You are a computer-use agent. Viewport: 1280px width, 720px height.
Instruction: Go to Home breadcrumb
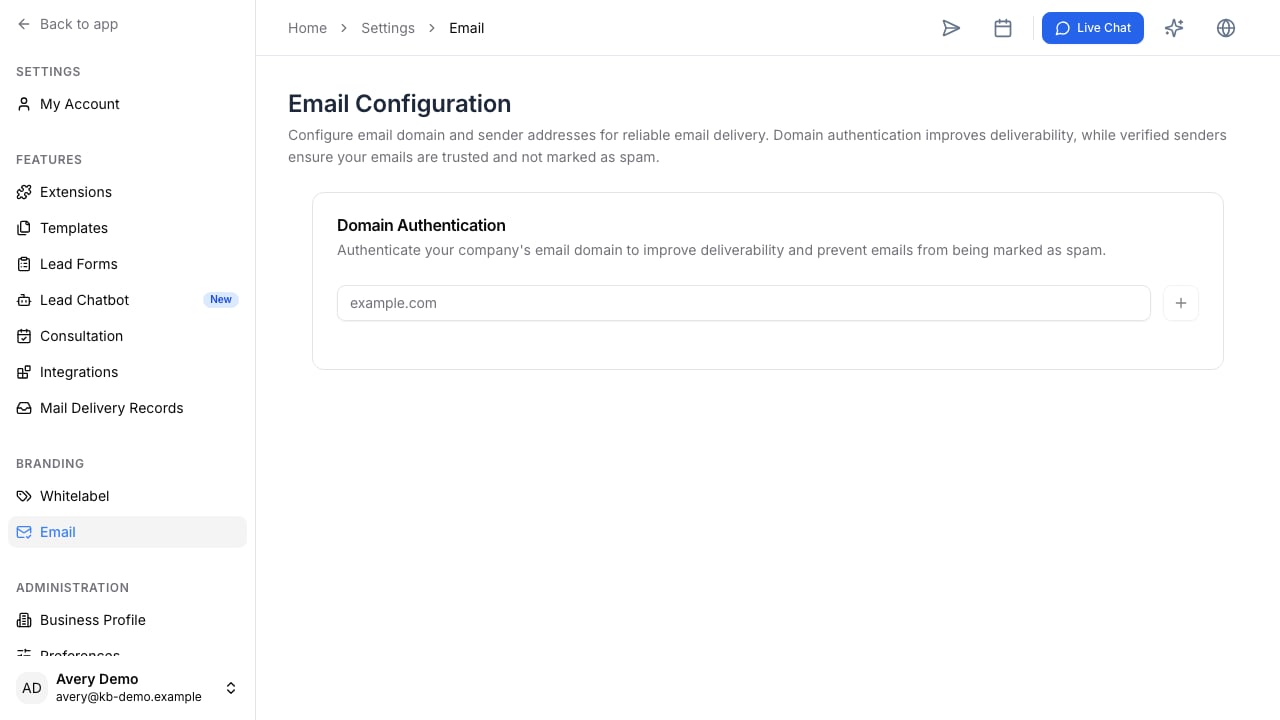(307, 28)
